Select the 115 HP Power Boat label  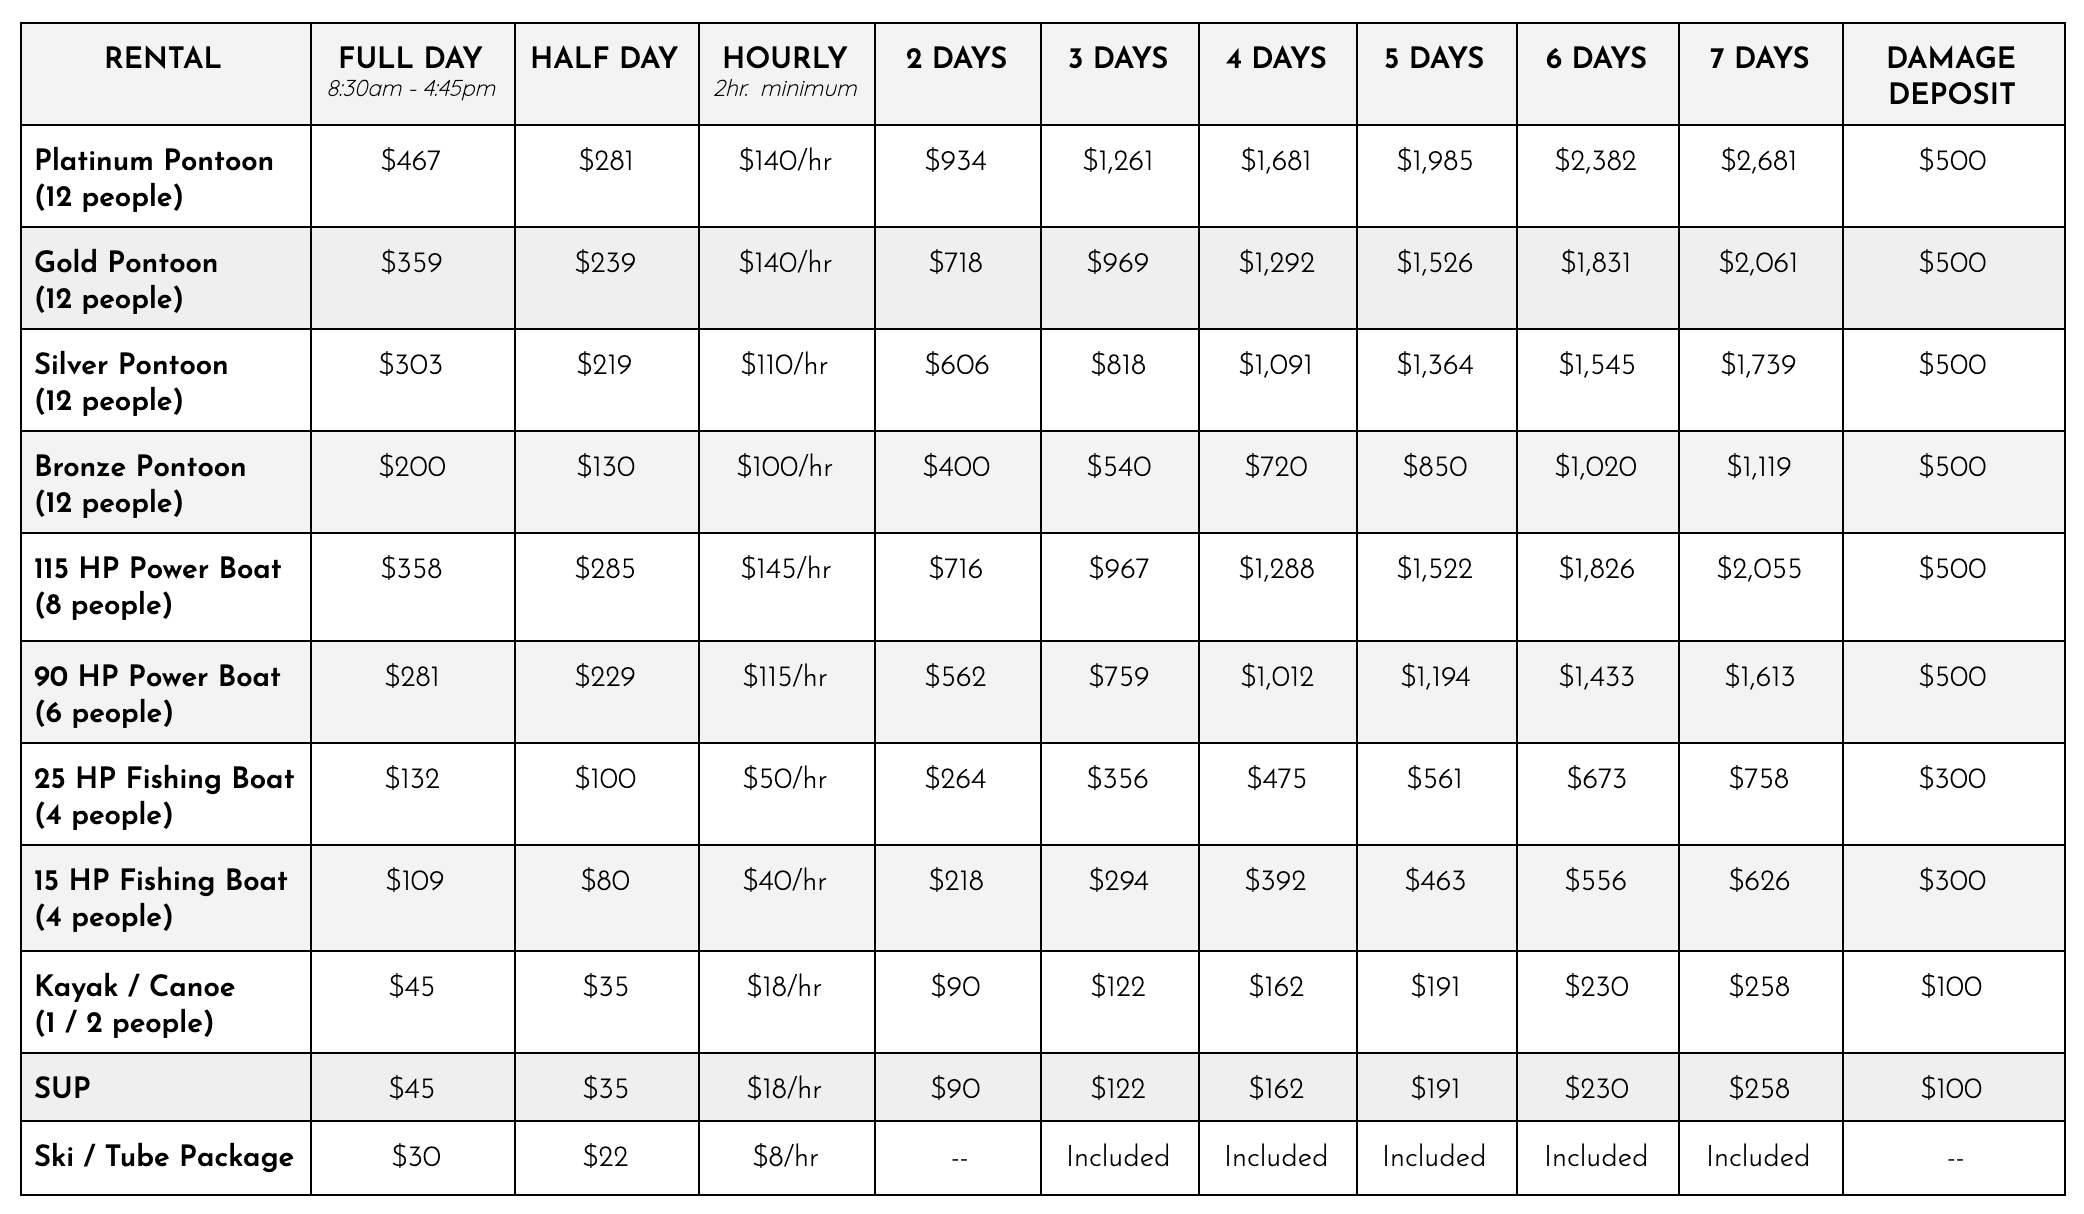(158, 586)
